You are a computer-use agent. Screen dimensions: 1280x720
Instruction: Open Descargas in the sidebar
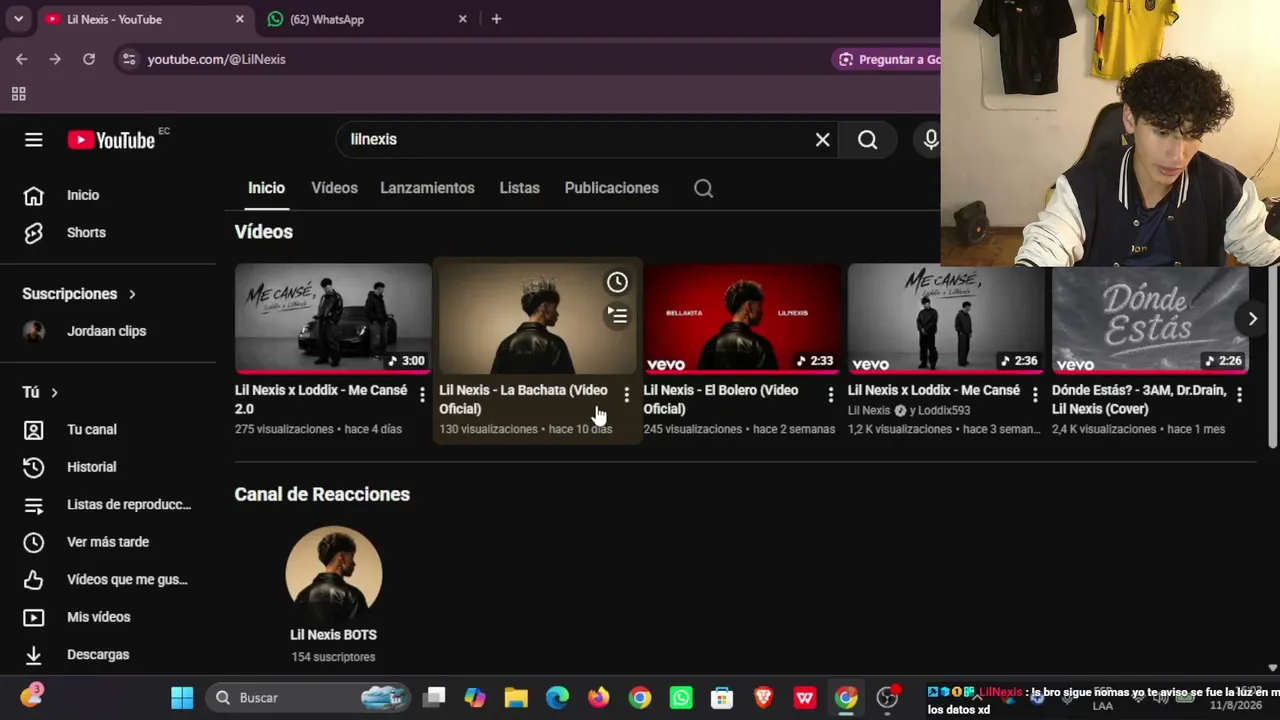[108, 654]
